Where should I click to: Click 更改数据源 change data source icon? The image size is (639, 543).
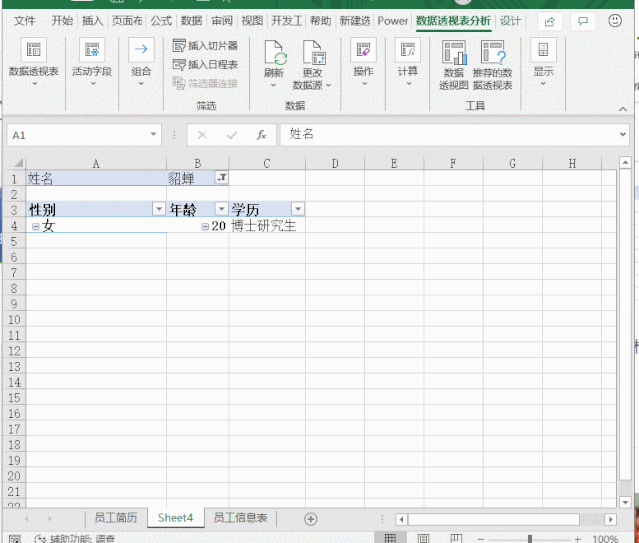313,53
